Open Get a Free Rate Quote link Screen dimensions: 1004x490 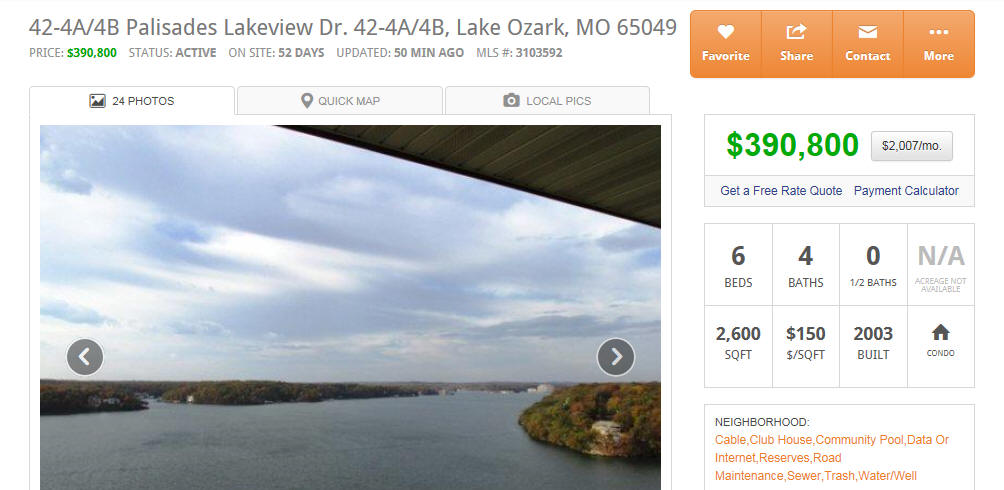point(781,191)
